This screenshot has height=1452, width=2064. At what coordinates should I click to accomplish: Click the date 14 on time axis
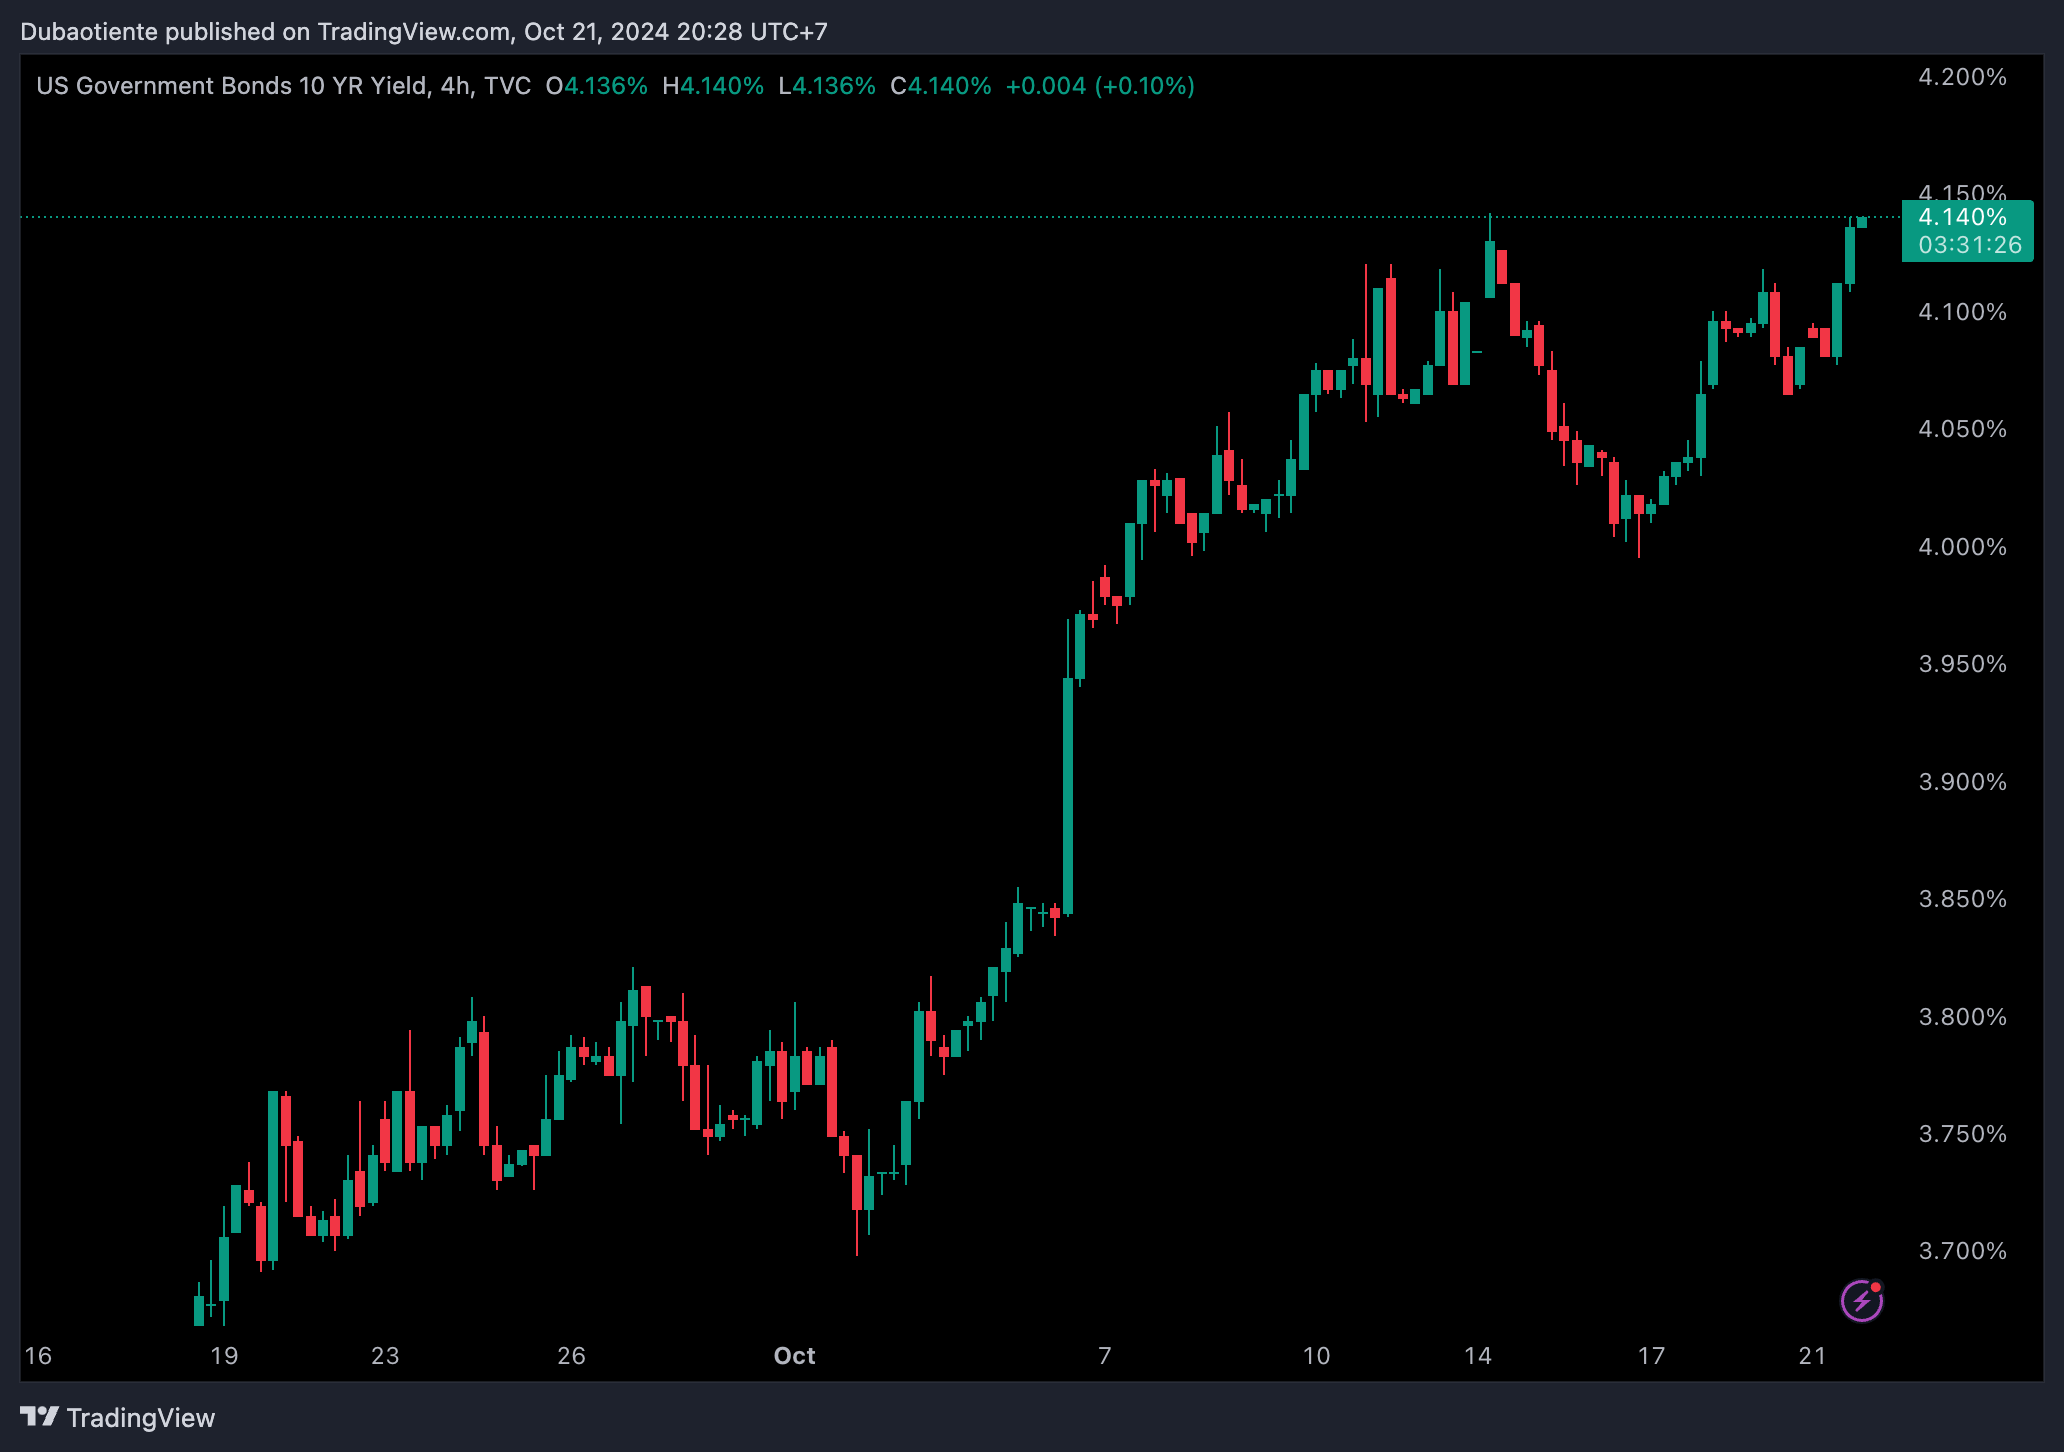(1477, 1356)
